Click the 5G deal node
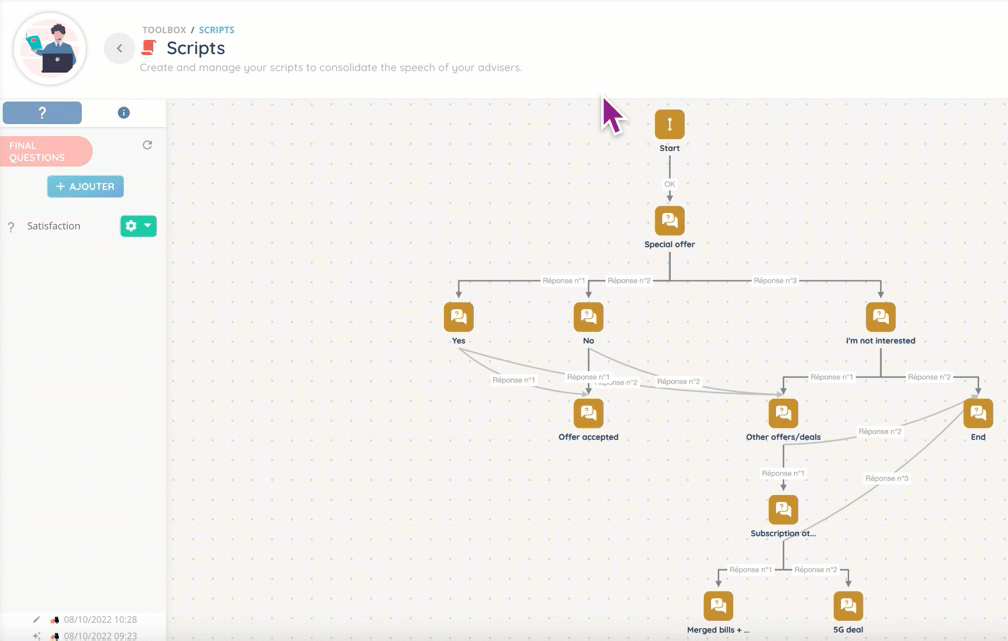This screenshot has height=641, width=1008. coord(848,606)
